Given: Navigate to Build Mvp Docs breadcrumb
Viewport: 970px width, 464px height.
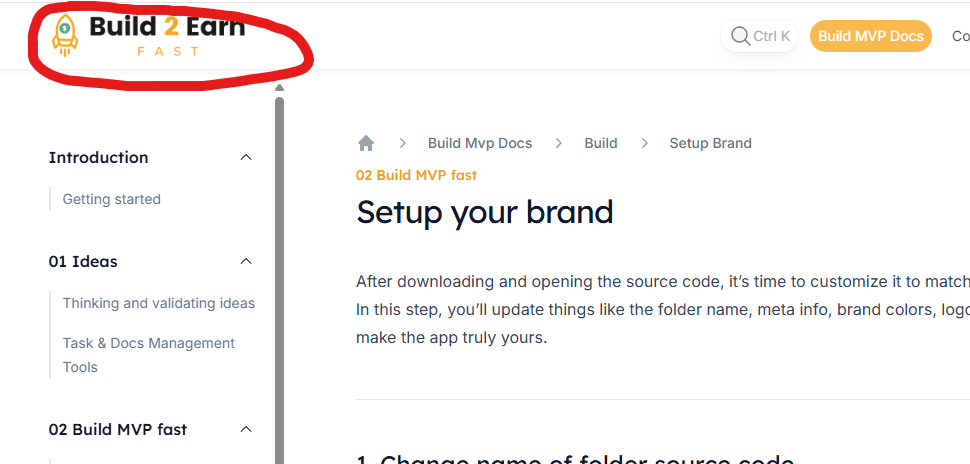Looking at the screenshot, I should click(x=480, y=143).
